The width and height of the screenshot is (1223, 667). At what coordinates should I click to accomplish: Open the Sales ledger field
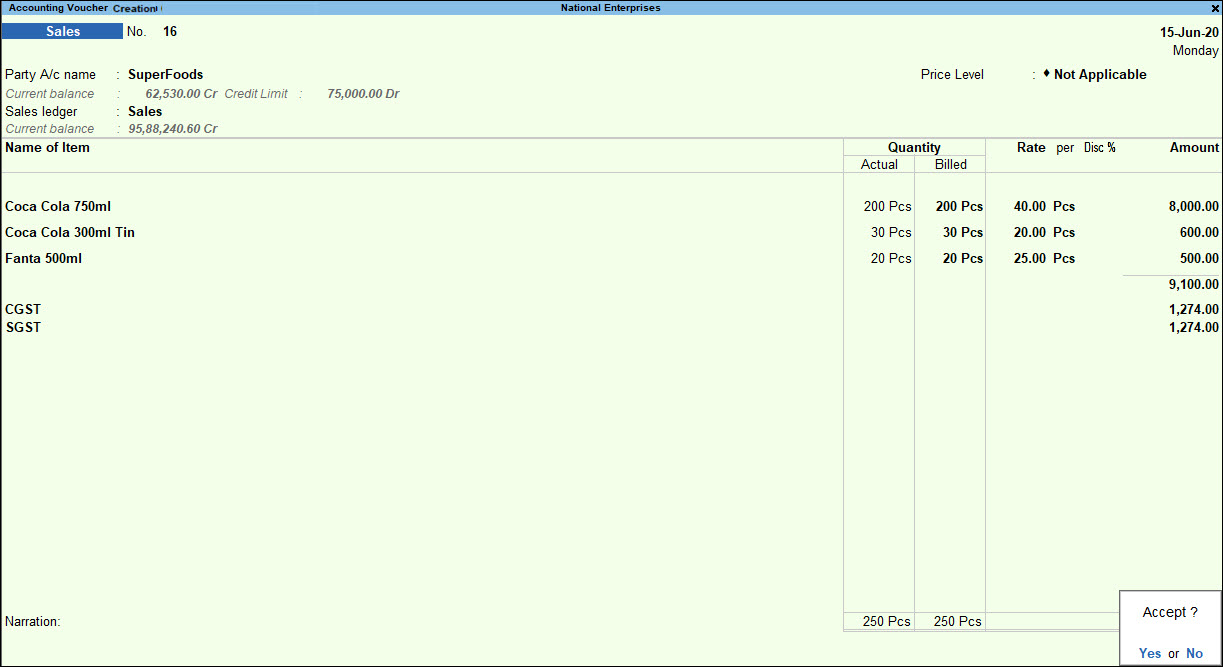point(145,111)
